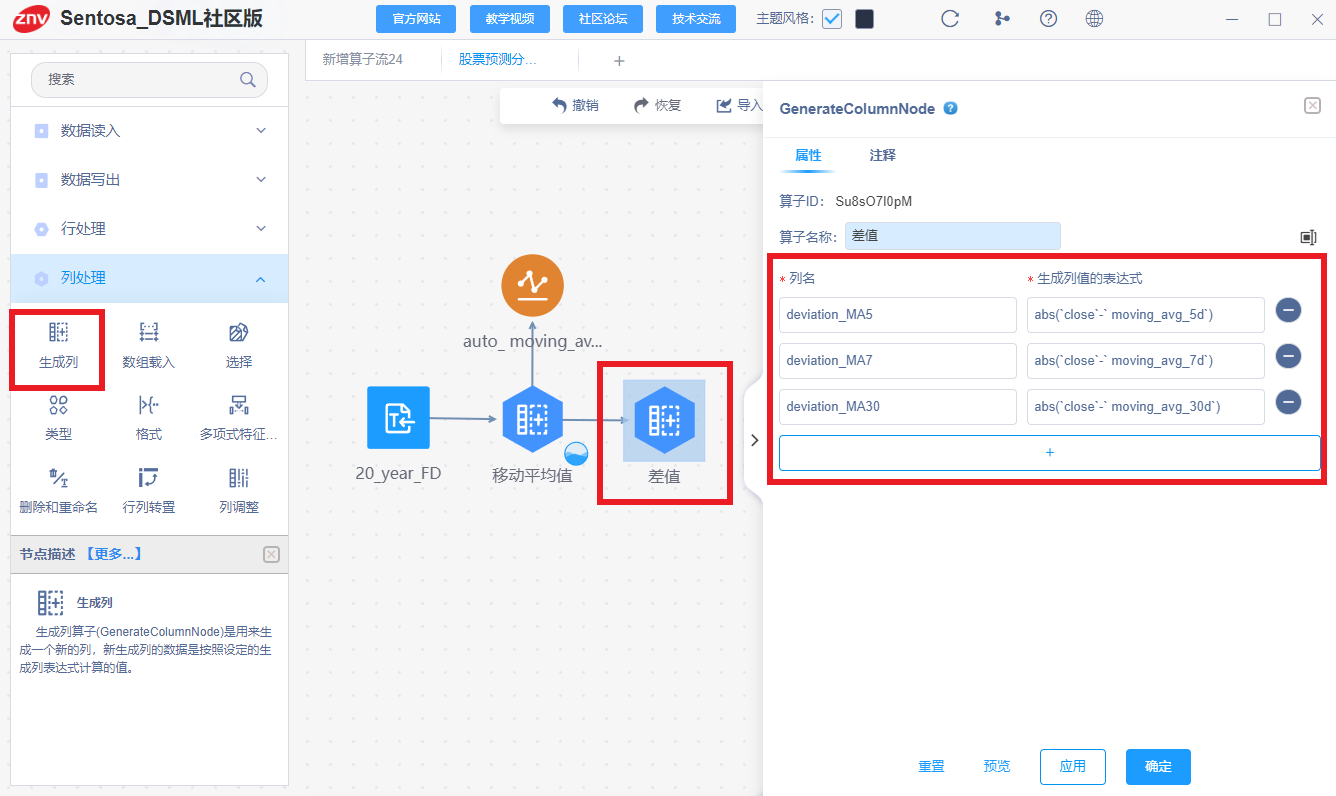Image resolution: width=1336 pixels, height=796 pixels.
Task: Click the refresh icon in title bar
Action: 951,19
